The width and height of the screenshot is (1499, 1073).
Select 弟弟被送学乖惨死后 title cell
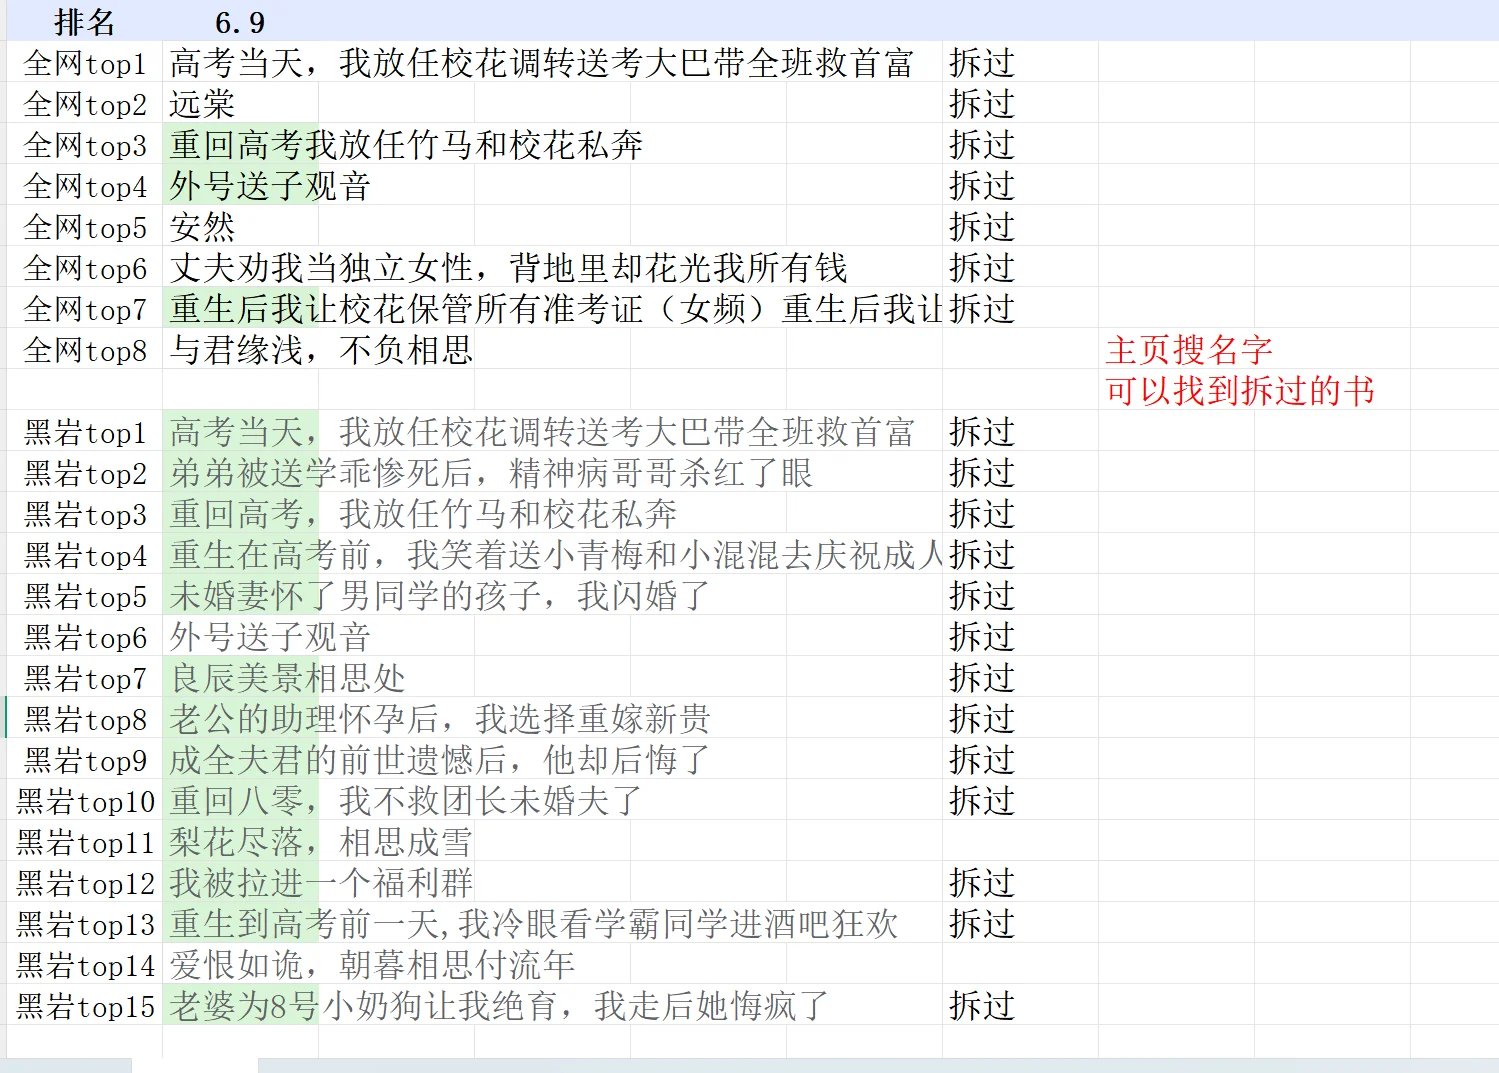coord(491,473)
